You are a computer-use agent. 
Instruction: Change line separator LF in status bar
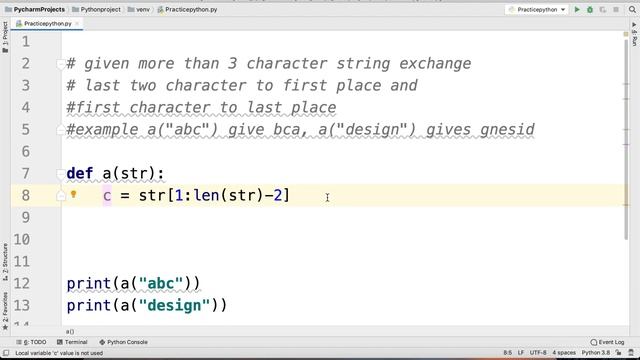[521, 353]
